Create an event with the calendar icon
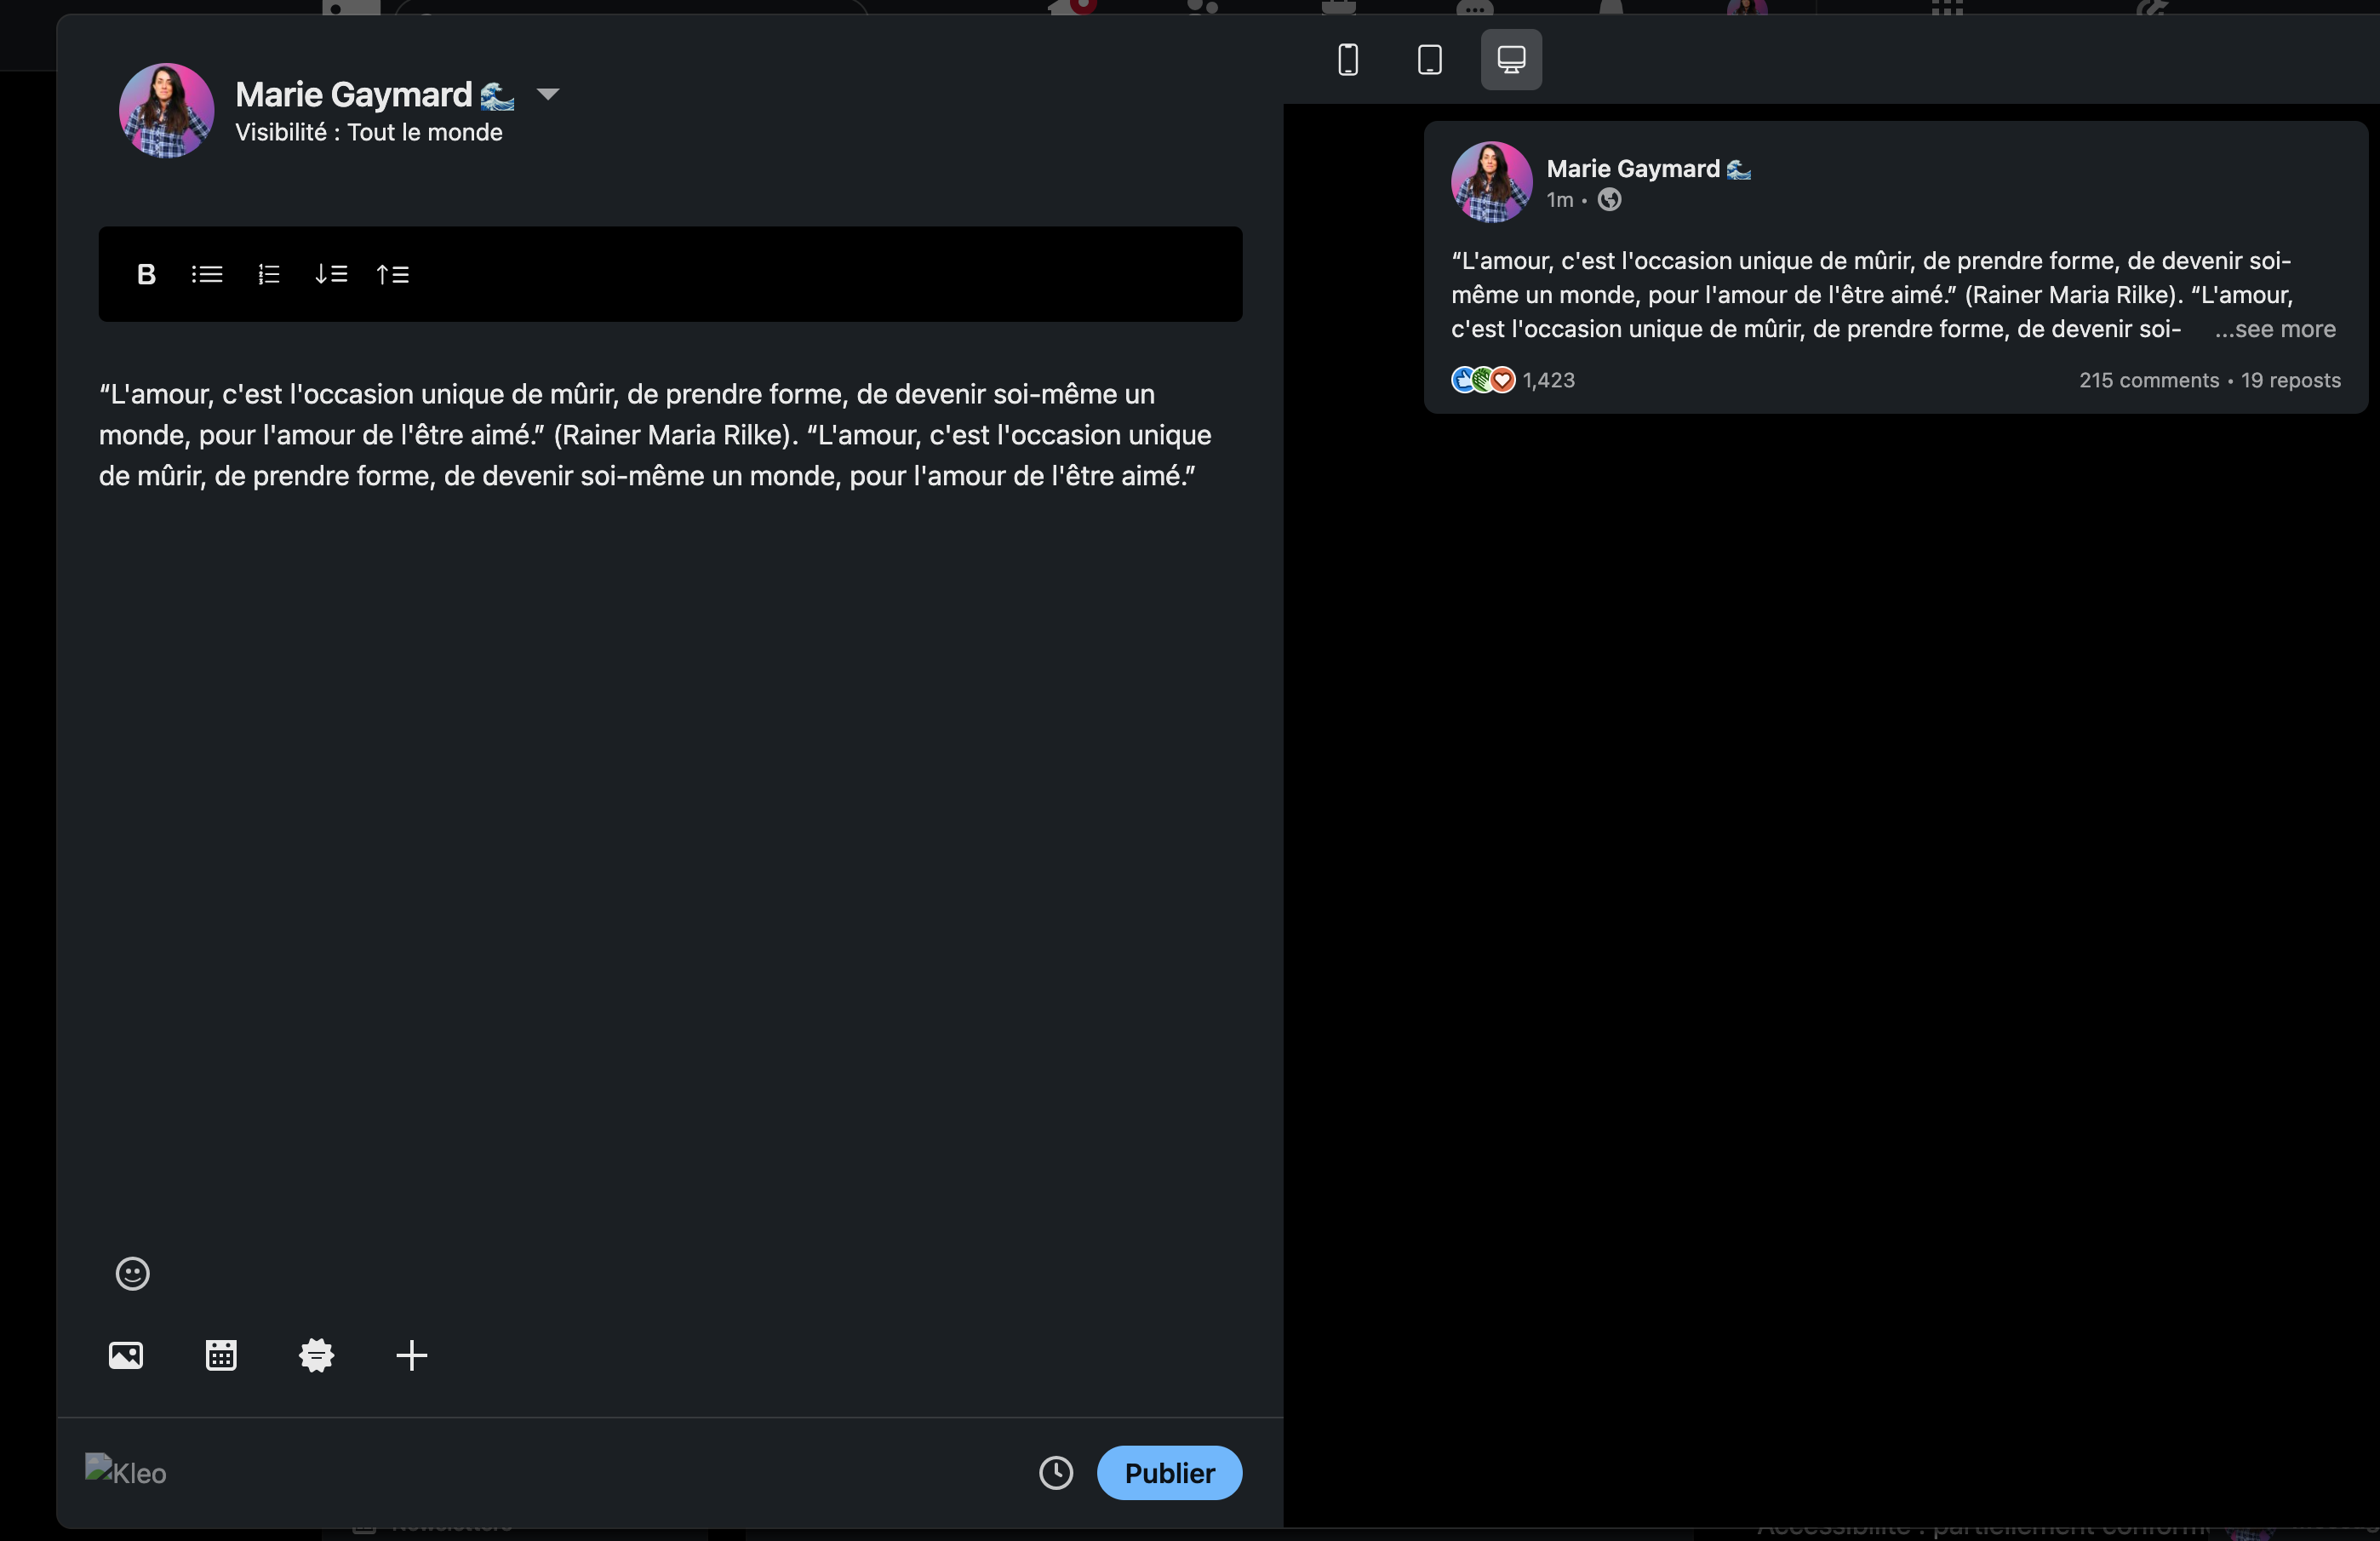This screenshot has width=2380, height=1541. tap(221, 1355)
